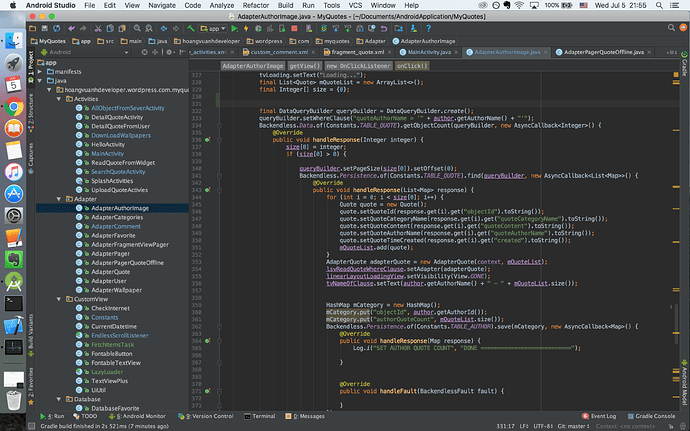
Task: Click the Search Everywhere magnifier icon
Action: [x=671, y=28]
